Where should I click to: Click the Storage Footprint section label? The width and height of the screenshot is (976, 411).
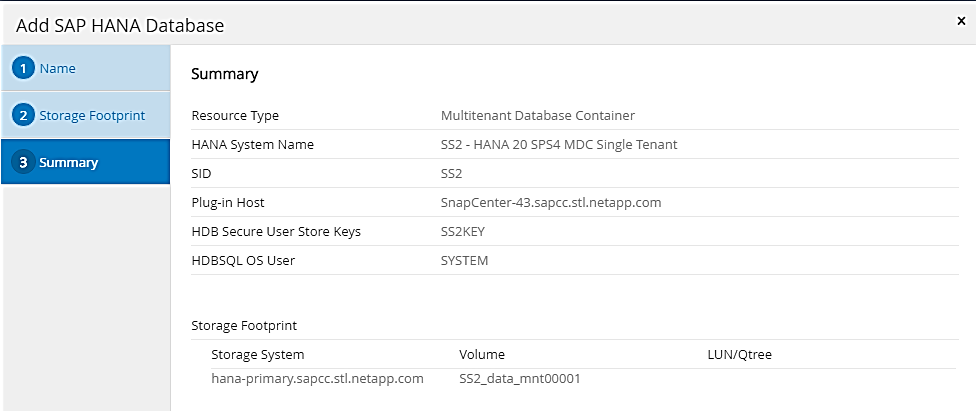(x=244, y=326)
